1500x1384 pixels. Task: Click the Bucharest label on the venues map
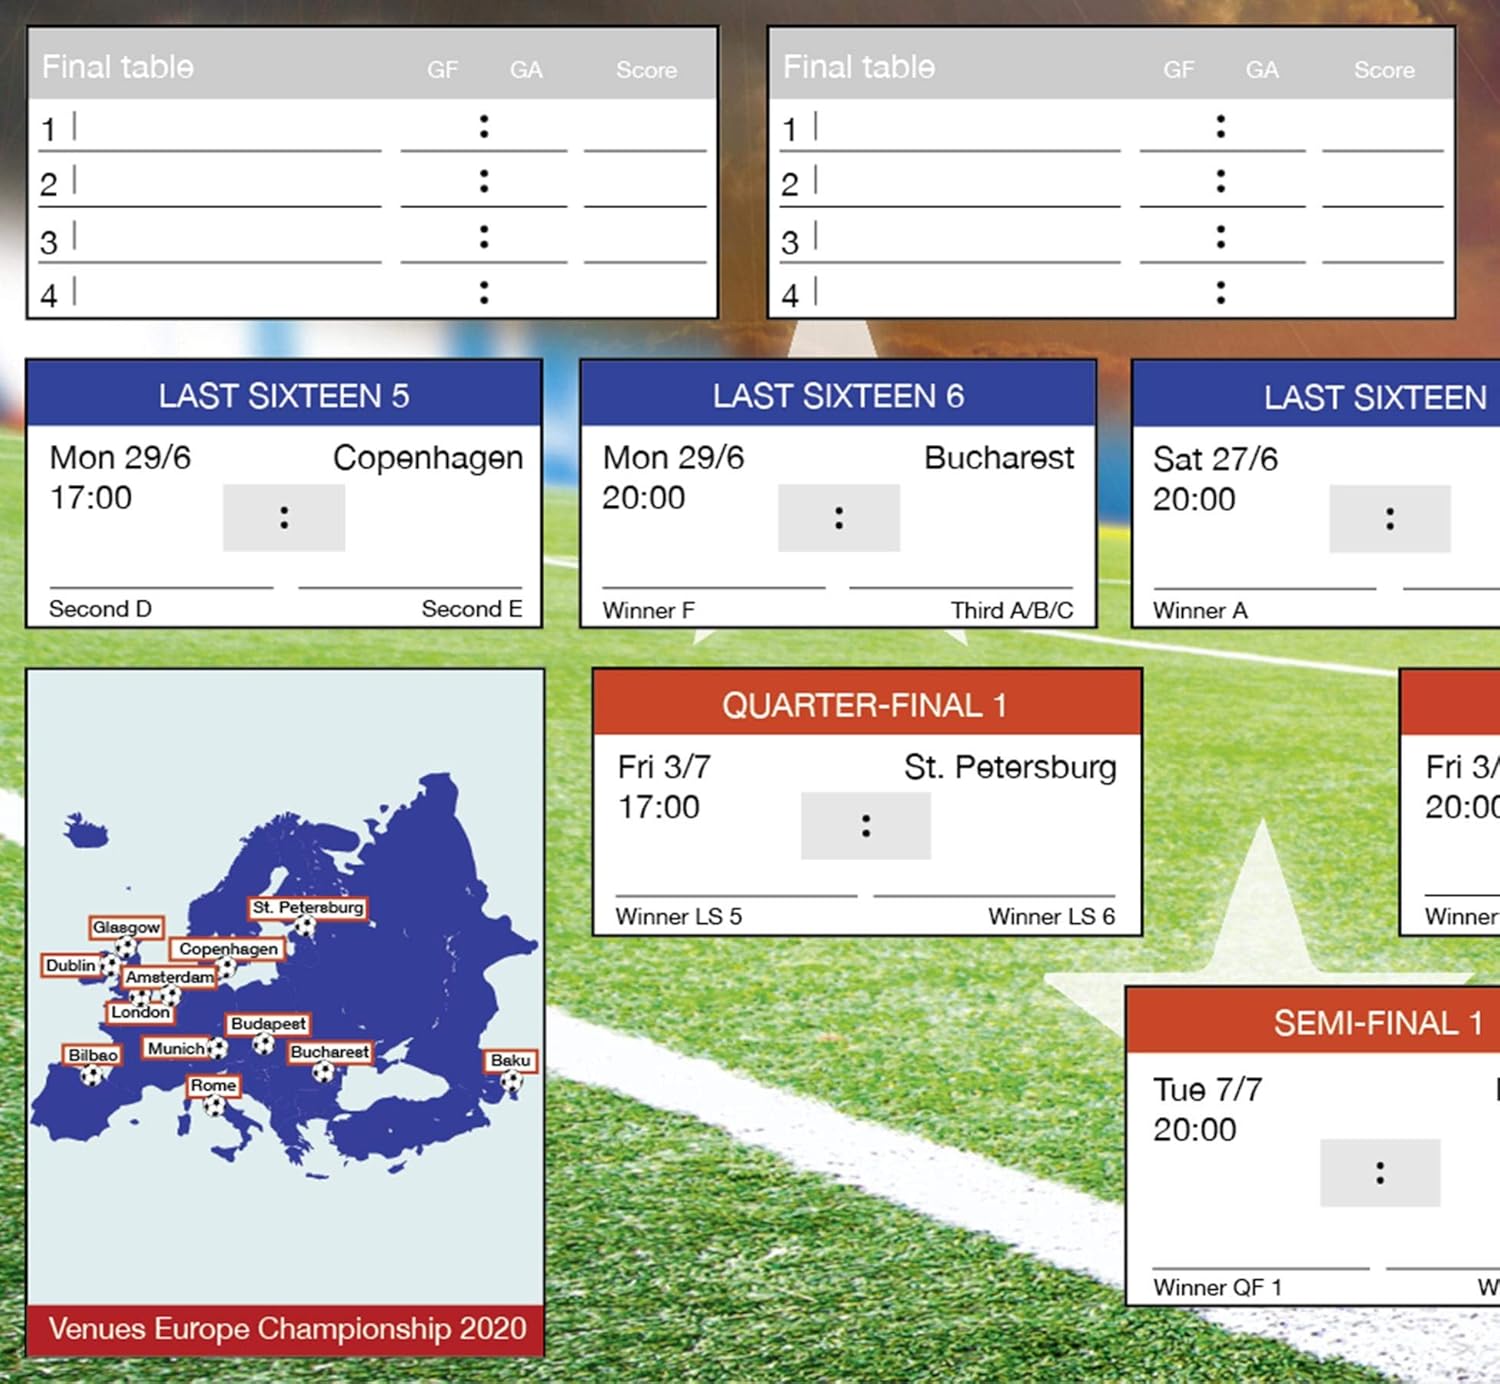click(330, 1052)
